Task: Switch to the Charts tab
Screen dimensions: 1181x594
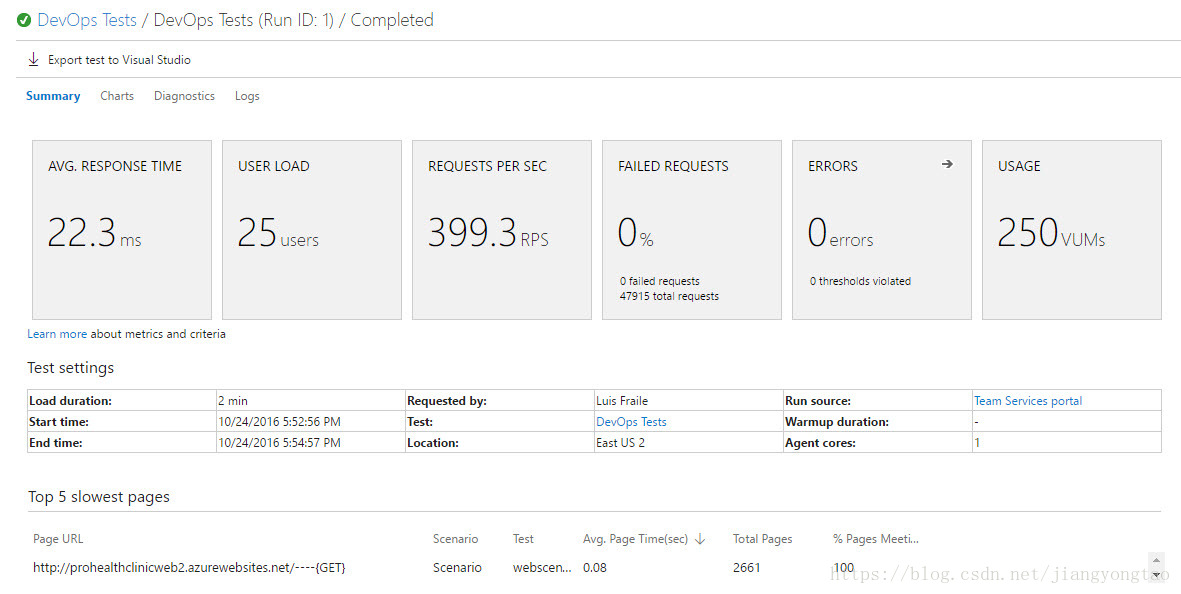Action: point(117,96)
